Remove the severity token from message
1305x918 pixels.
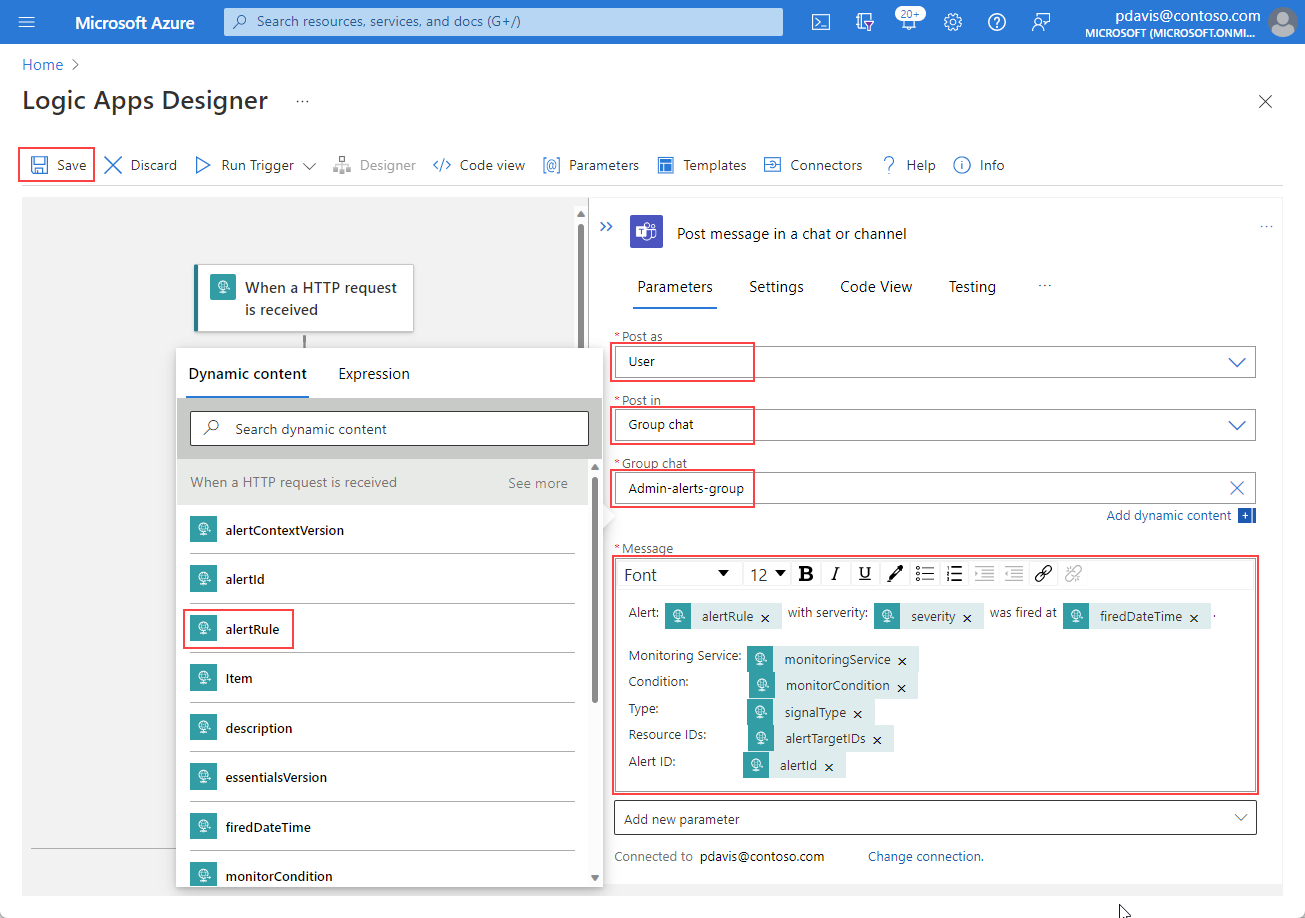967,618
